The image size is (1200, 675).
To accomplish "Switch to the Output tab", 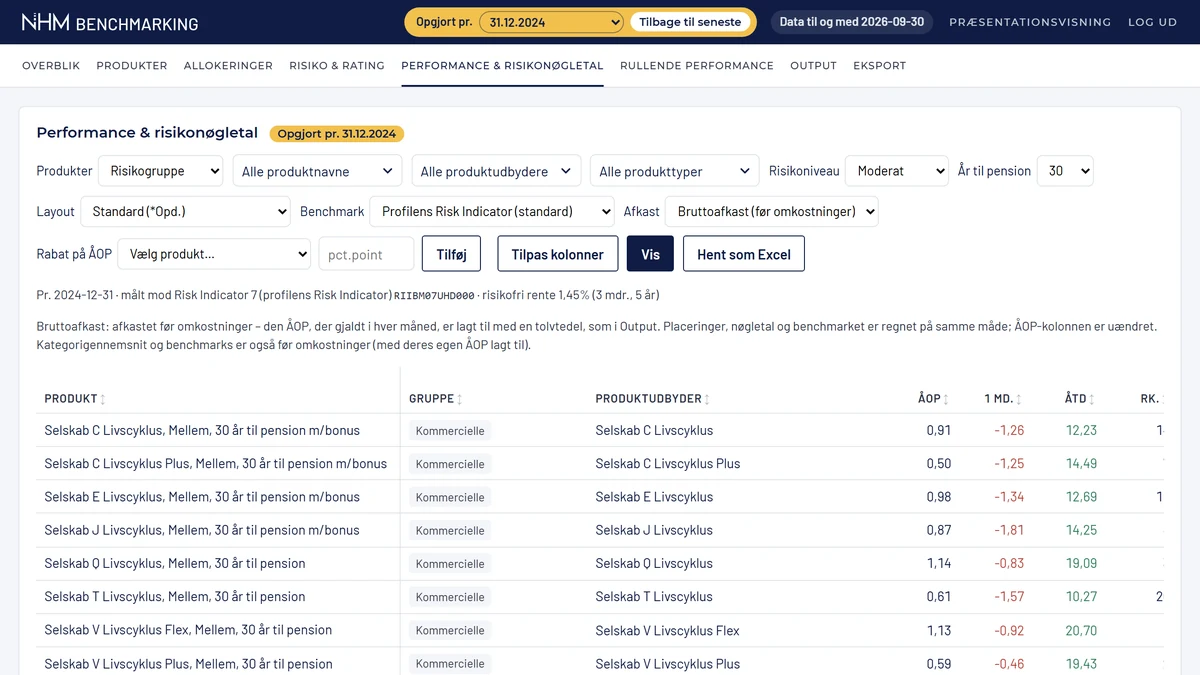I will [813, 65].
